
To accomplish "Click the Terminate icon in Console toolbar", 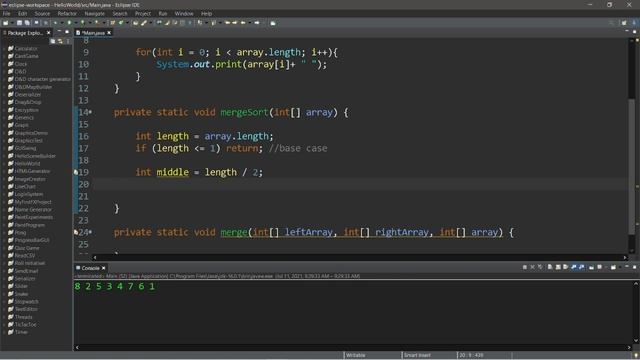I will (x=524, y=267).
